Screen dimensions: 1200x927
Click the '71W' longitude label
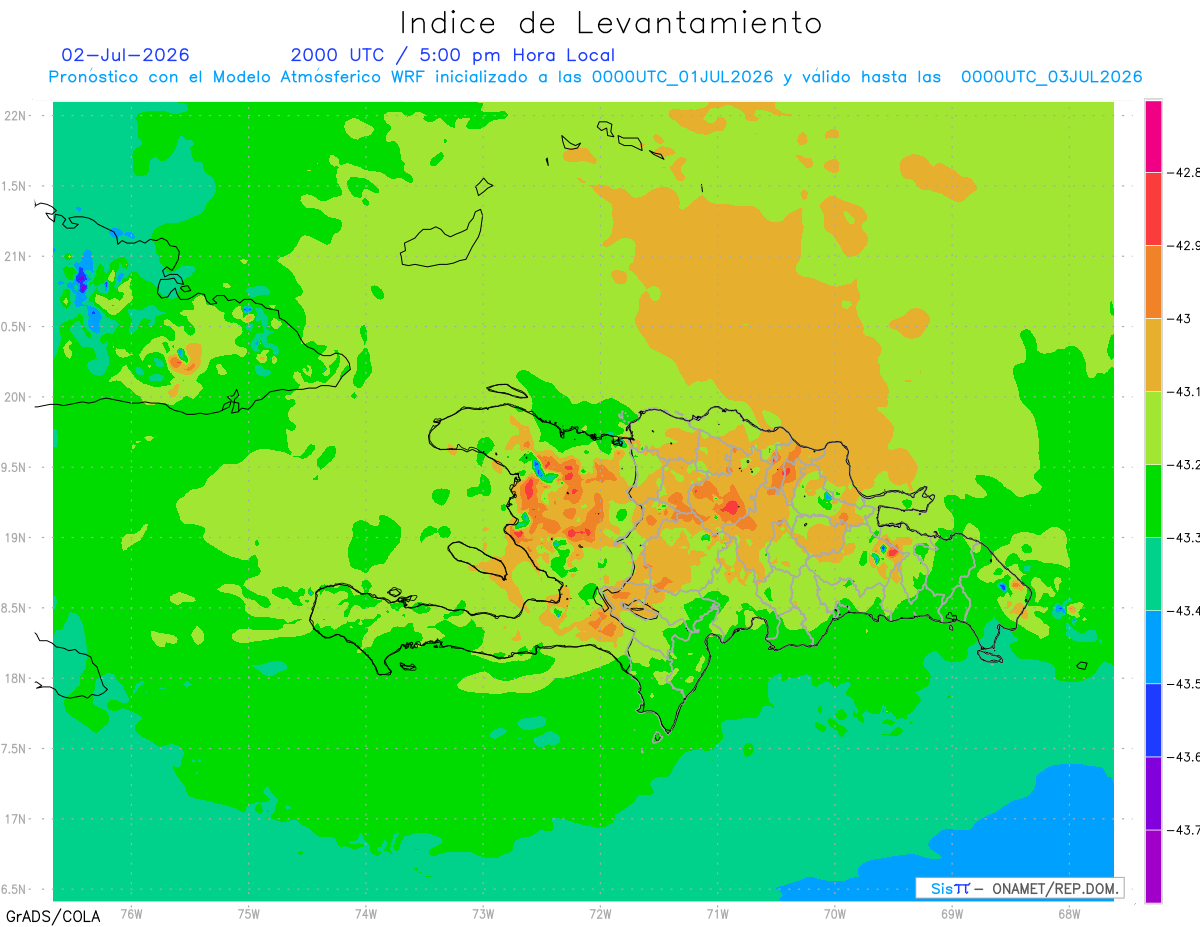(717, 914)
